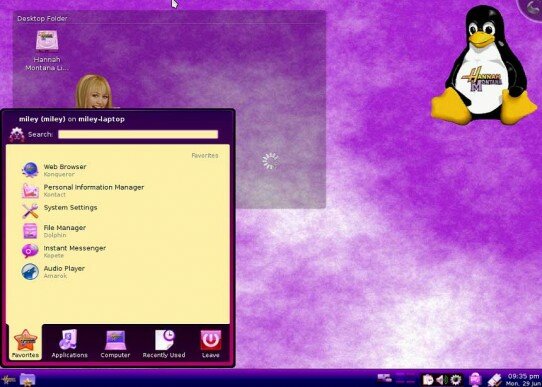Switch to the Recently Used tab
Image resolution: width=542 pixels, height=387 pixels.
(x=164, y=344)
